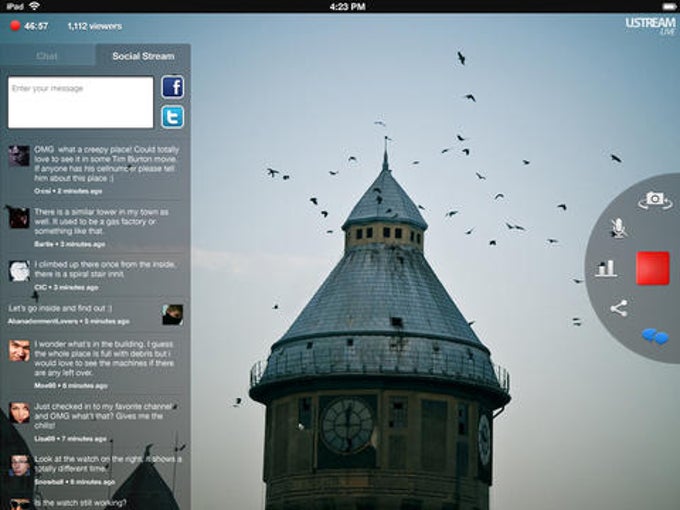The height and width of the screenshot is (510, 680).
Task: Click the 'Enter your message' text box
Action: point(81,102)
